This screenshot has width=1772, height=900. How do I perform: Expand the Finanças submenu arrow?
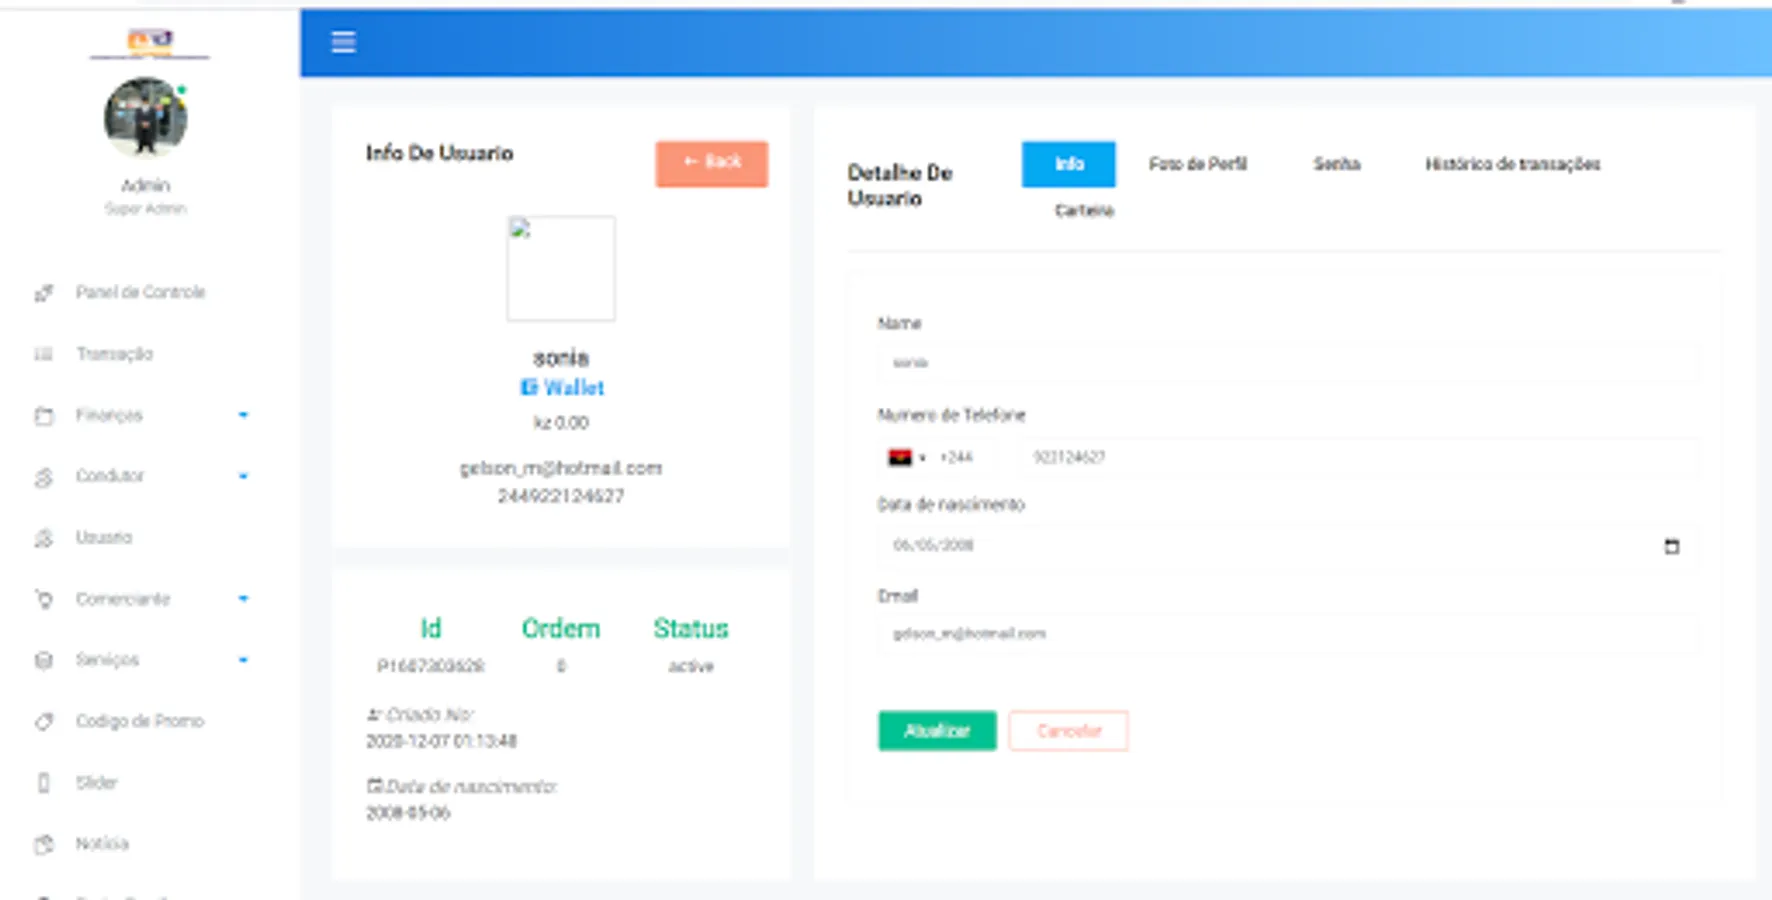243,415
